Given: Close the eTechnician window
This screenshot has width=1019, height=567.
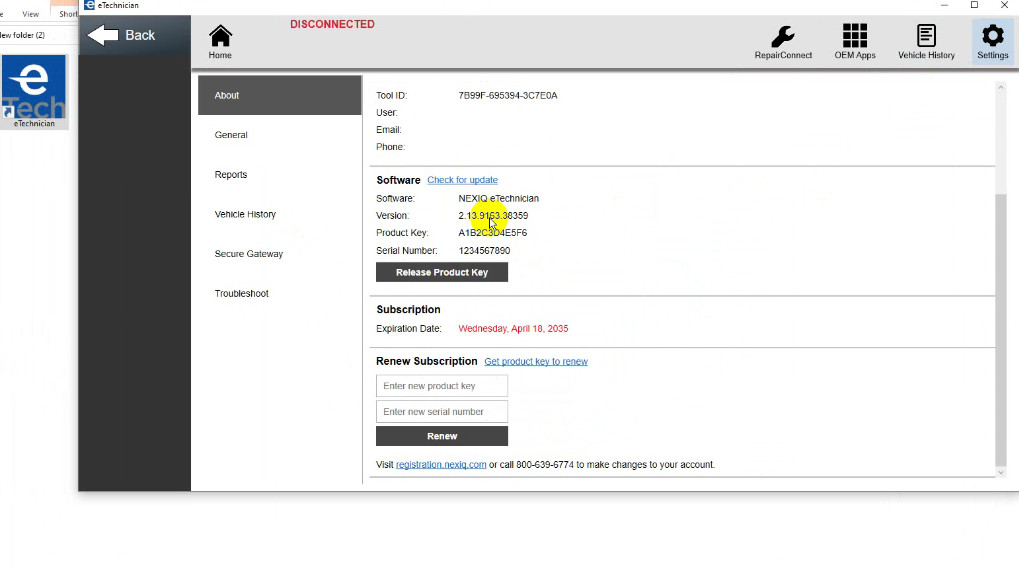Looking at the screenshot, I should pos(1004,5).
